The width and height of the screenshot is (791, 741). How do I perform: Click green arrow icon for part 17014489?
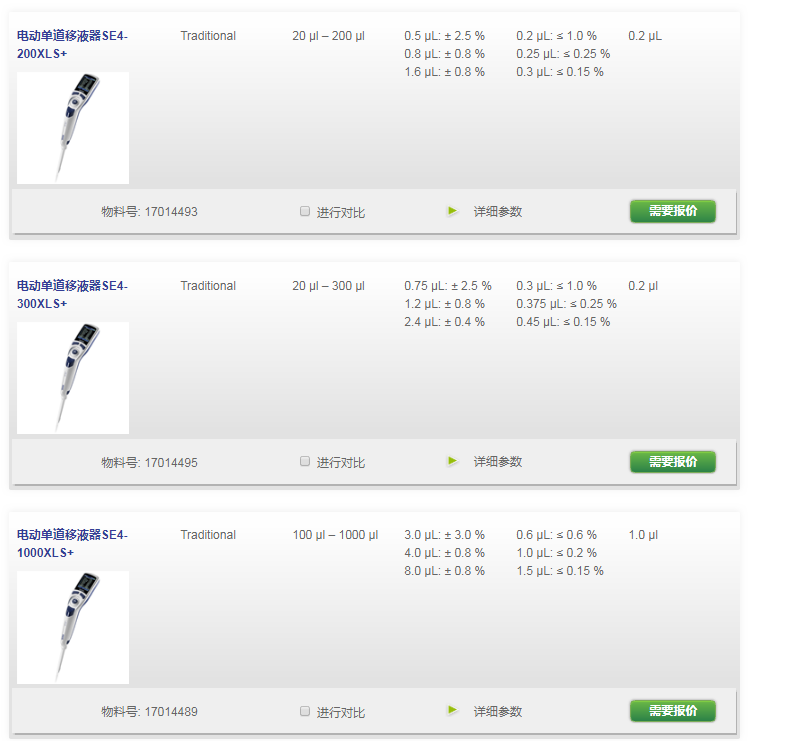pyautogui.click(x=453, y=710)
